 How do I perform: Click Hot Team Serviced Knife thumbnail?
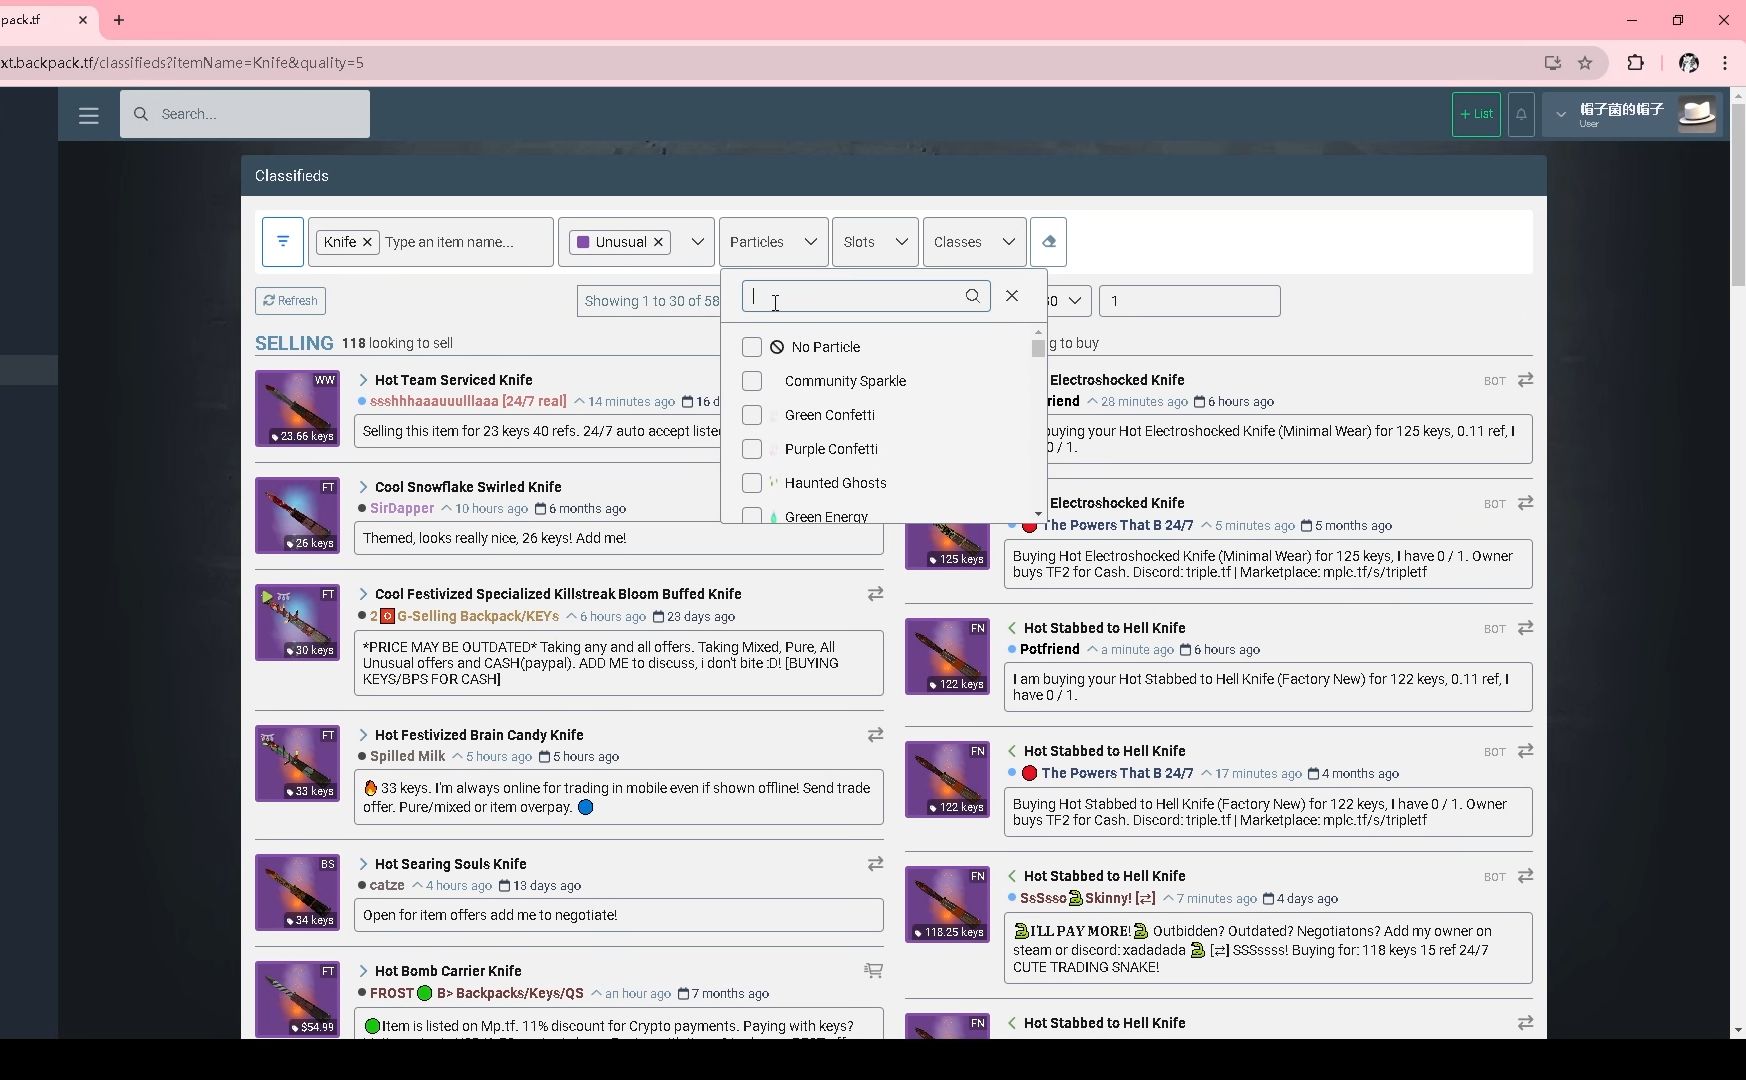point(297,409)
